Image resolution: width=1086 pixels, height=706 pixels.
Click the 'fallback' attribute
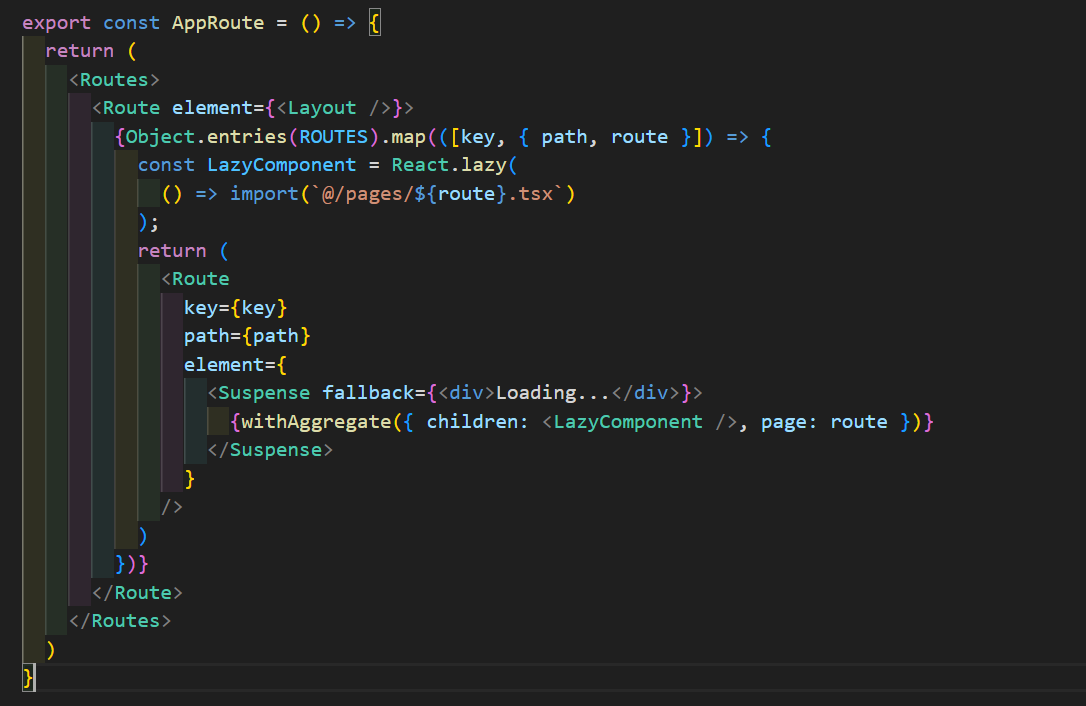(368, 393)
